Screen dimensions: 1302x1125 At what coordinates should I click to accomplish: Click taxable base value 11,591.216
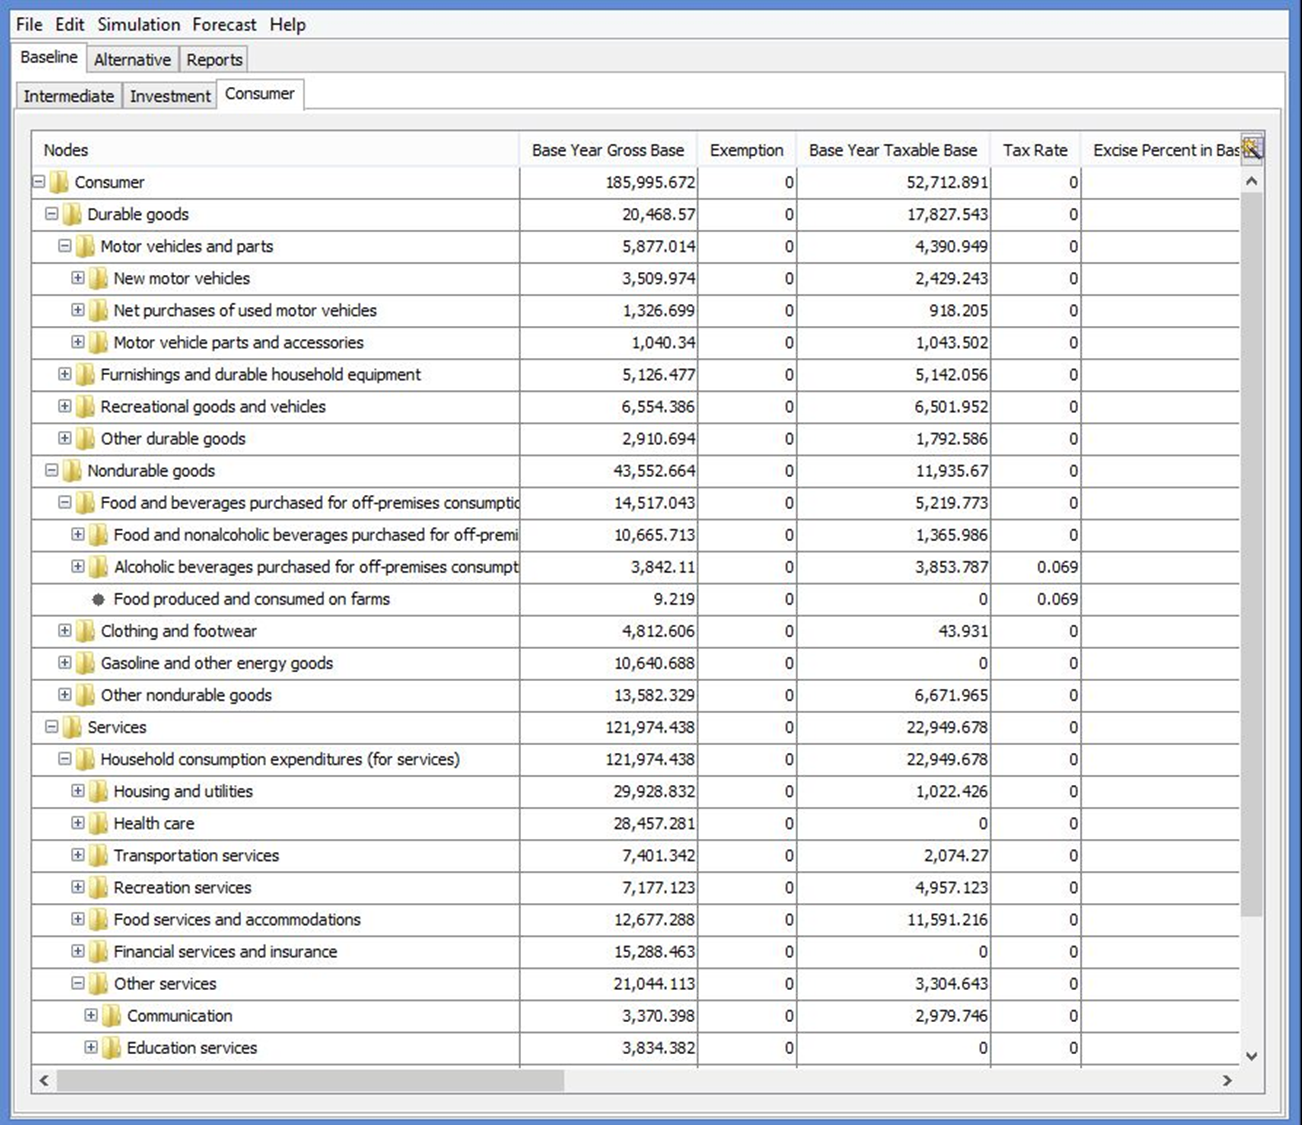pos(893,919)
